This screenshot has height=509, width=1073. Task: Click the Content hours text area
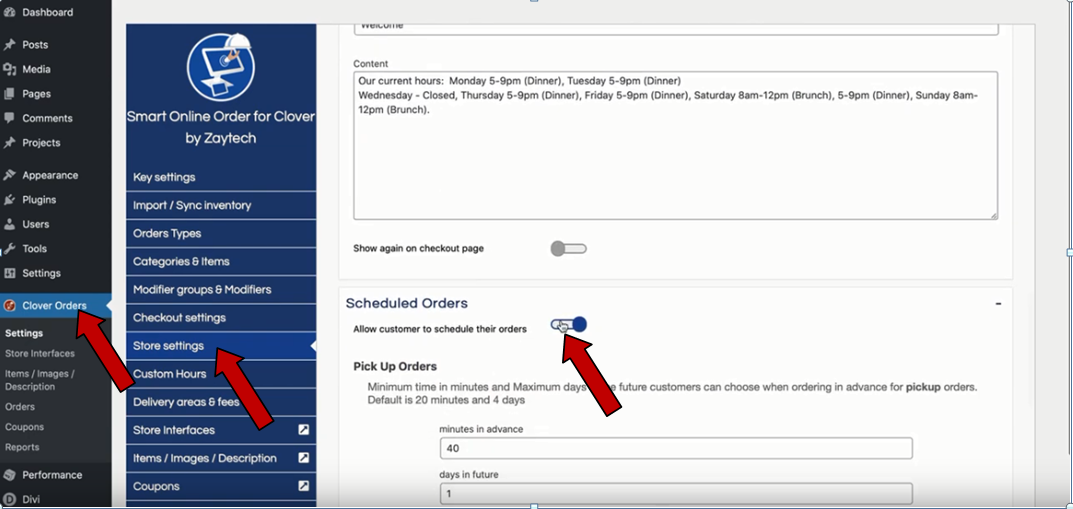coord(675,146)
